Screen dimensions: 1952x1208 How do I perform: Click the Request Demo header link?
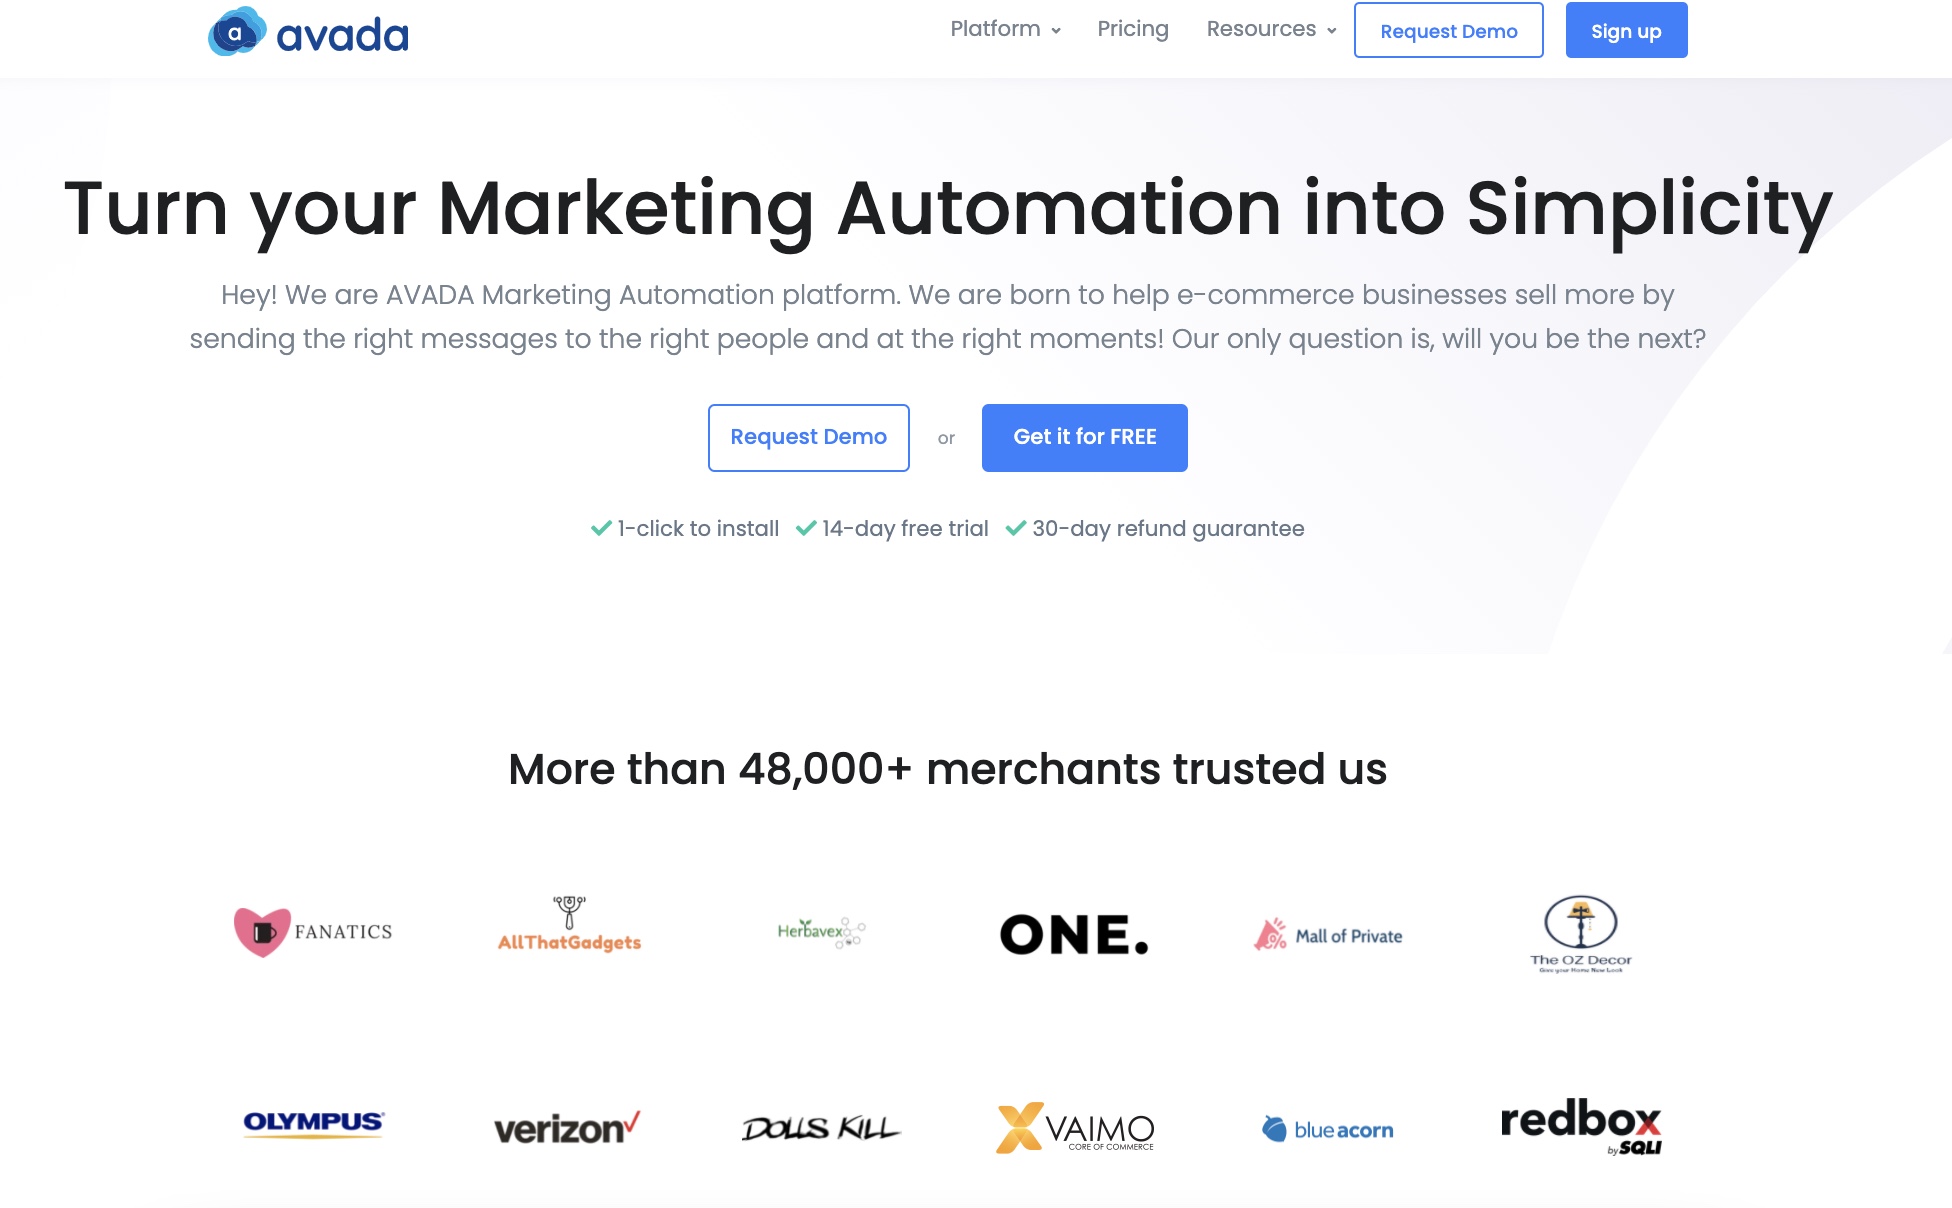pos(1447,31)
